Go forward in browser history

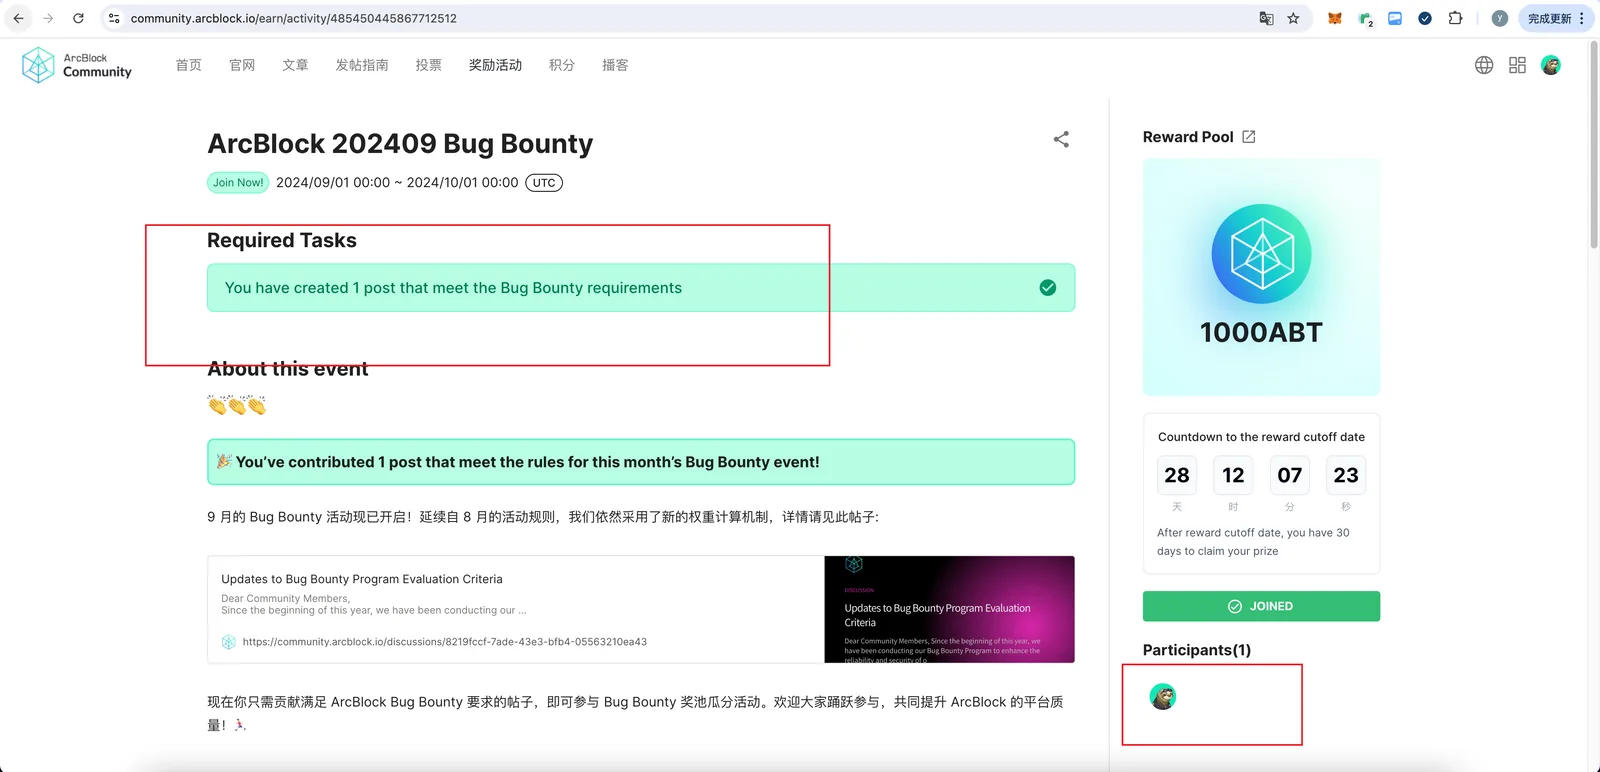[48, 18]
